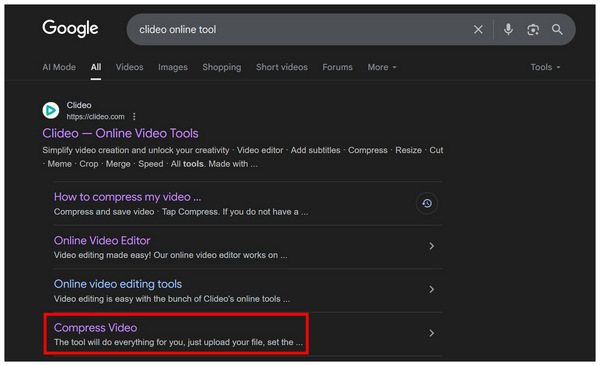Open the Tools dropdown

545,67
